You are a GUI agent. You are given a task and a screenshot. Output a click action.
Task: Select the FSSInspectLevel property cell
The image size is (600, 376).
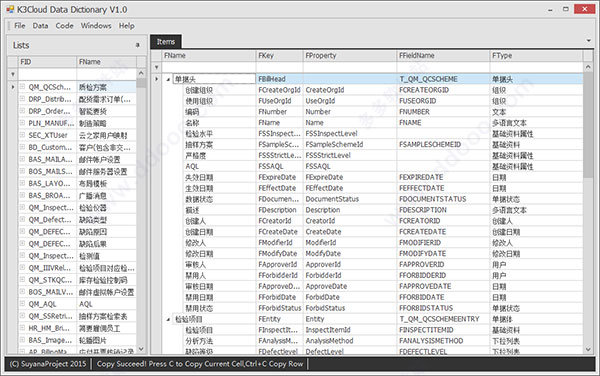click(350, 133)
